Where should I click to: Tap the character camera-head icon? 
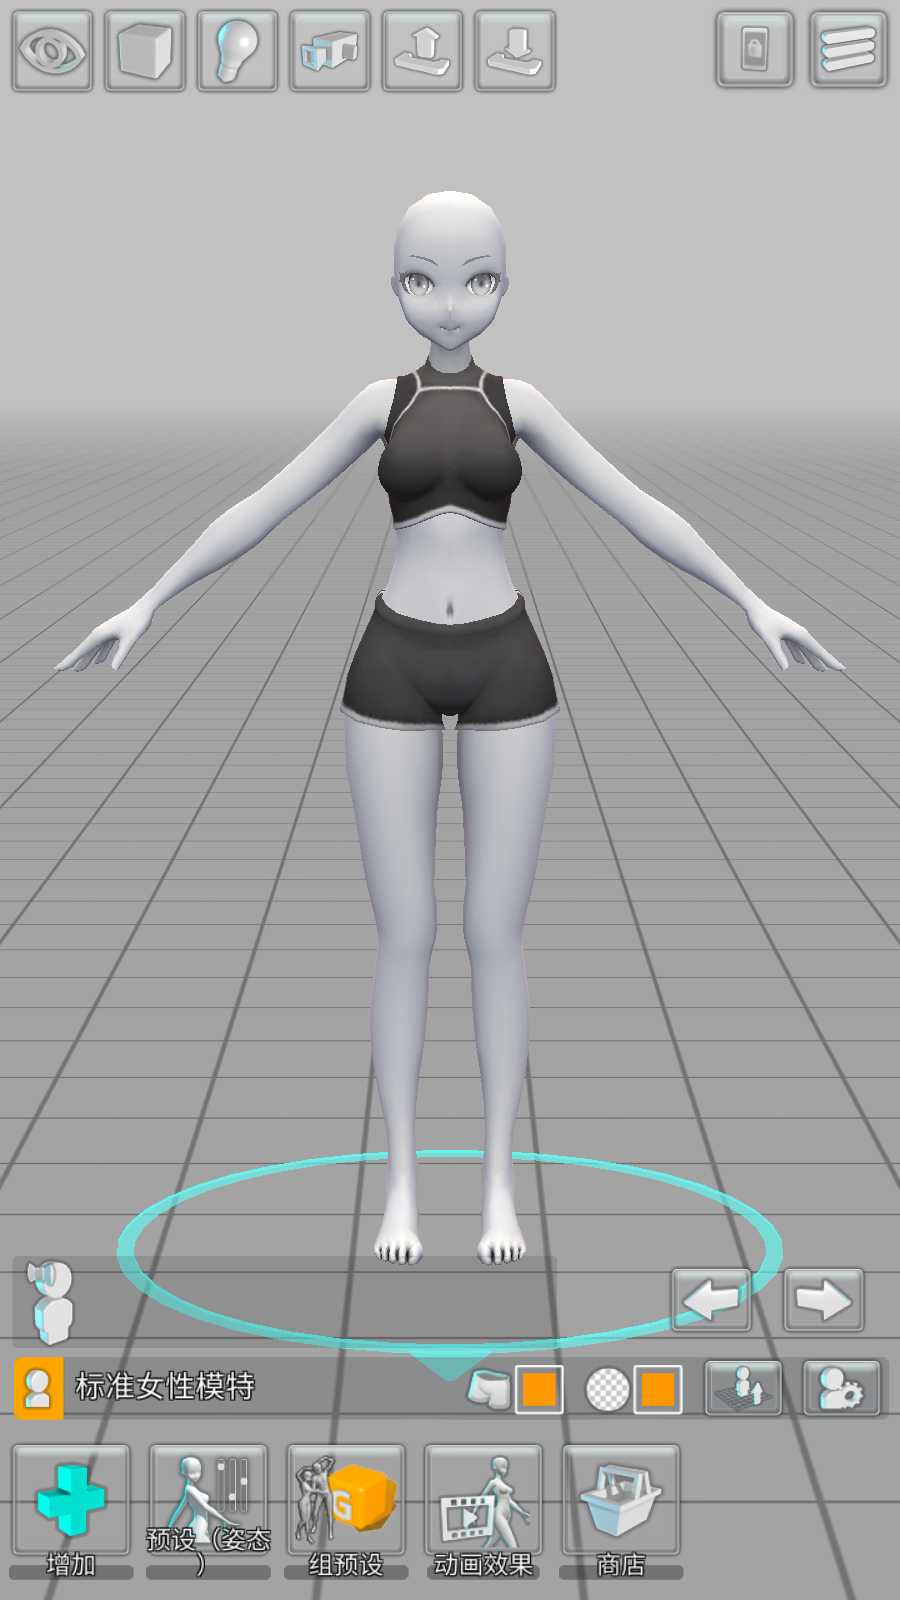(x=50, y=1300)
